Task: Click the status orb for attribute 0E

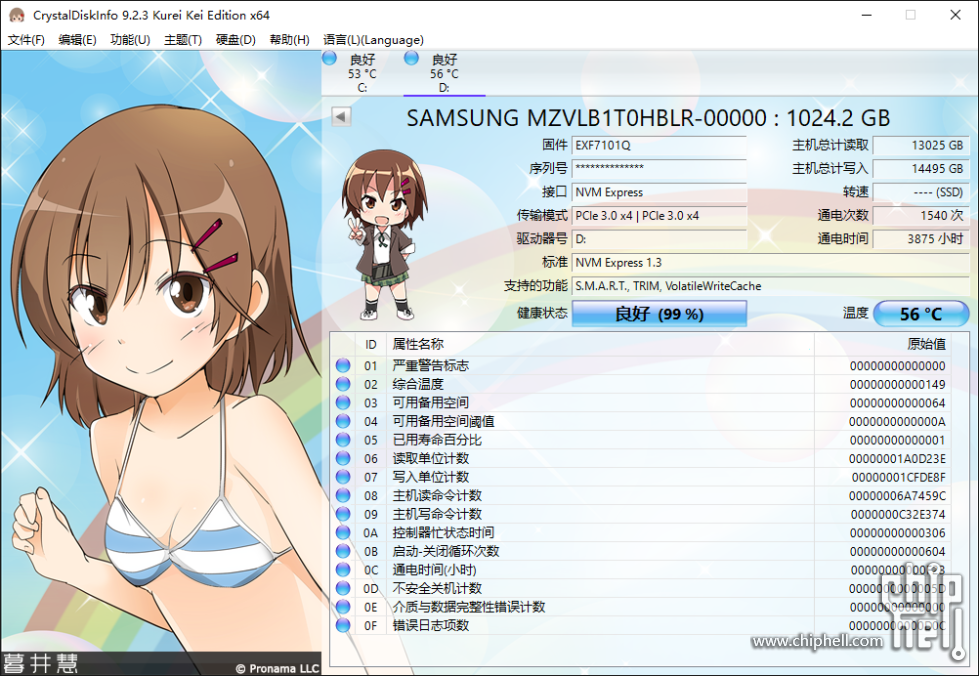Action: (x=343, y=607)
